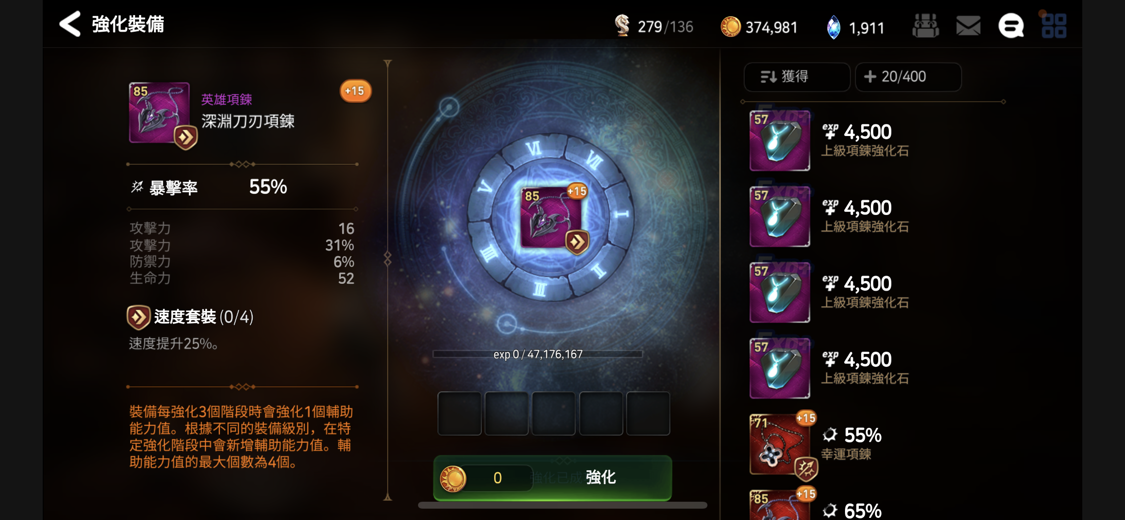Viewport: 1125px width, 520px height.
Task: Tap the last empty material slot
Action: pyautogui.click(x=648, y=413)
